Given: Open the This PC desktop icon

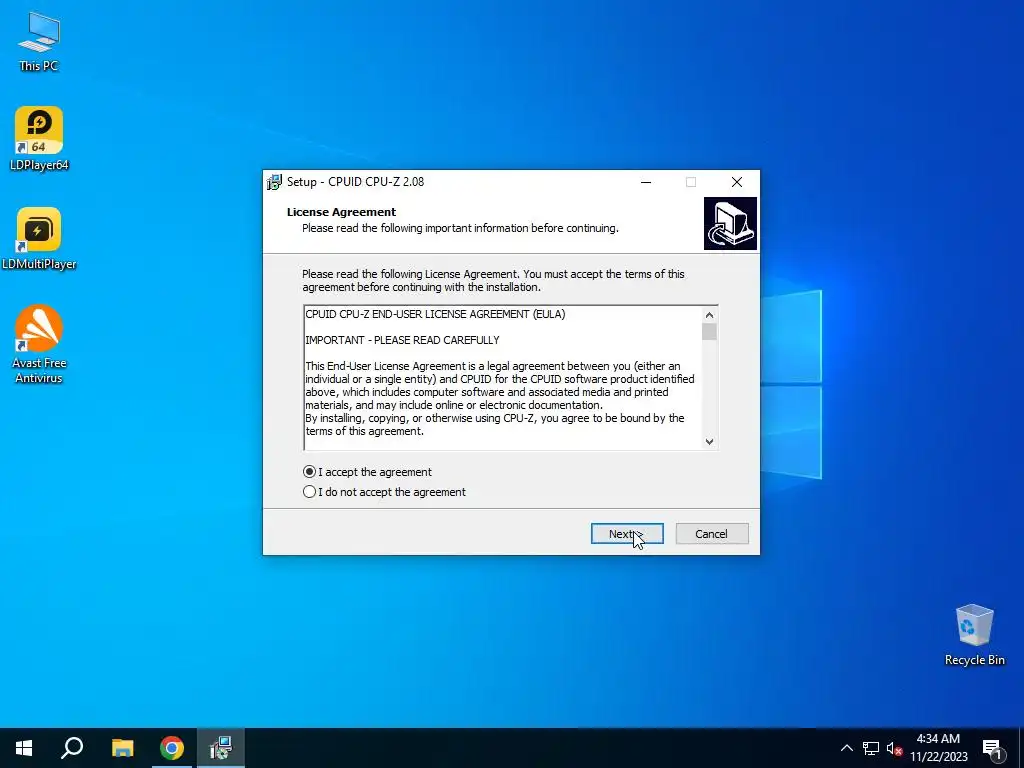Looking at the screenshot, I should [39, 40].
